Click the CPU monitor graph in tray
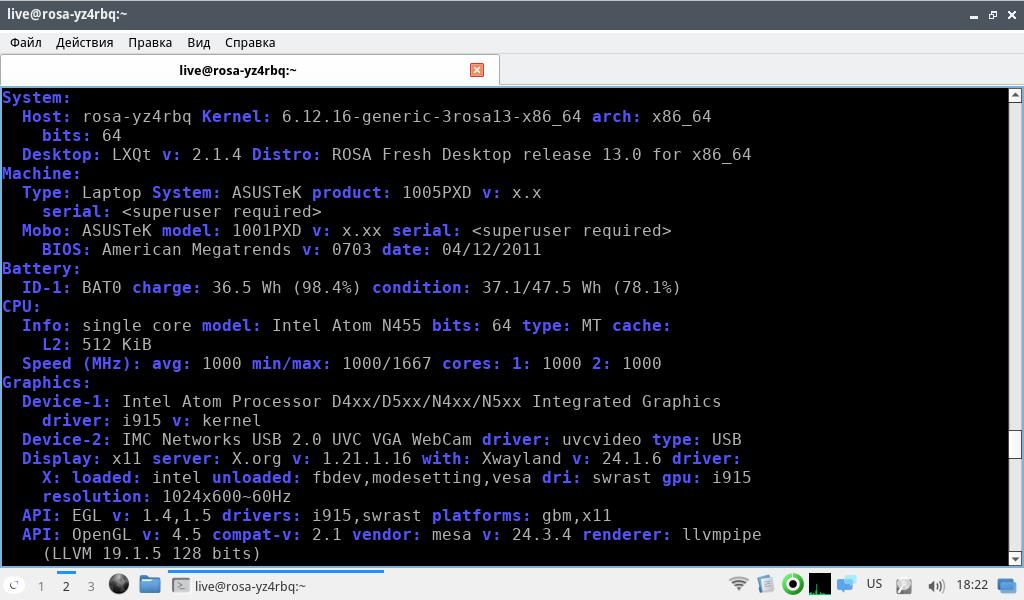 point(820,584)
